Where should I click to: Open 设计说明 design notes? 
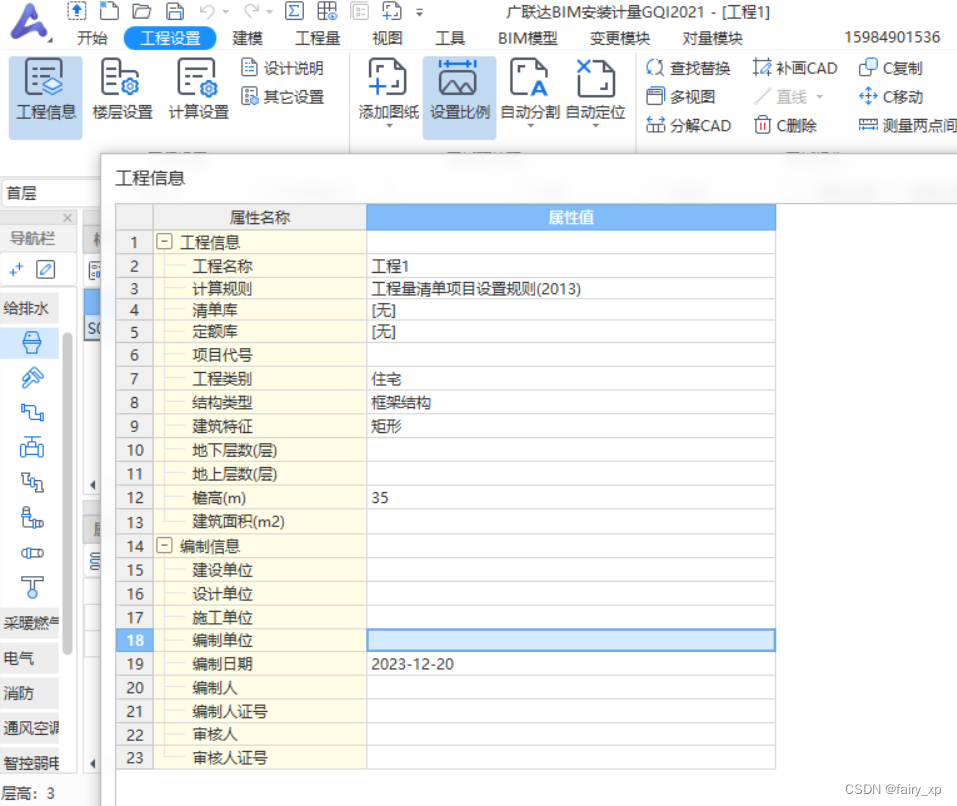[283, 68]
